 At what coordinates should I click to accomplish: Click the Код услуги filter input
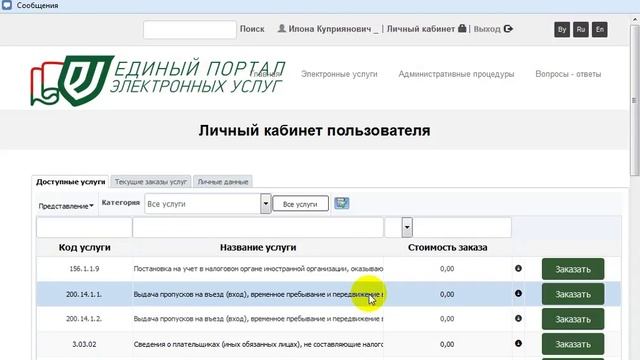pos(84,227)
